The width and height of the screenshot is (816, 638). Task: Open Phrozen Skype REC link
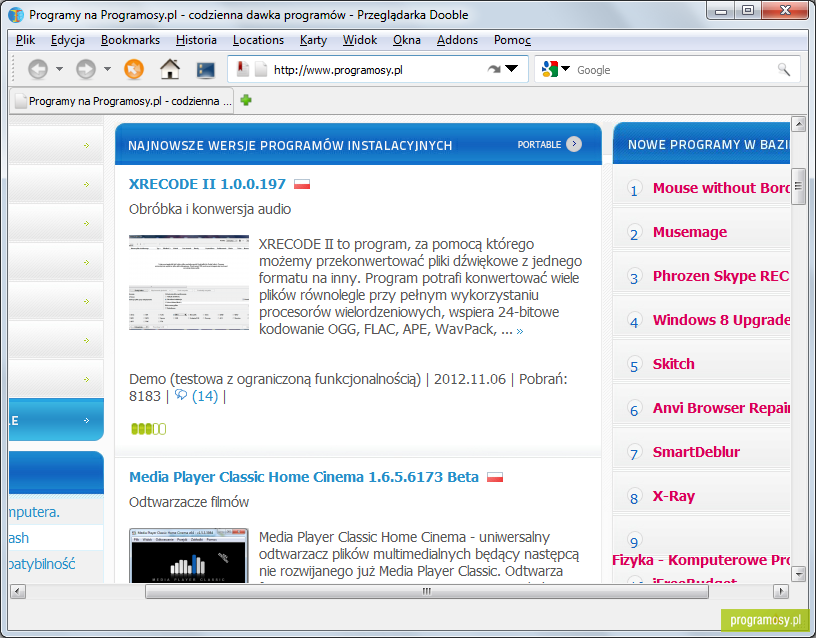pyautogui.click(x=721, y=276)
